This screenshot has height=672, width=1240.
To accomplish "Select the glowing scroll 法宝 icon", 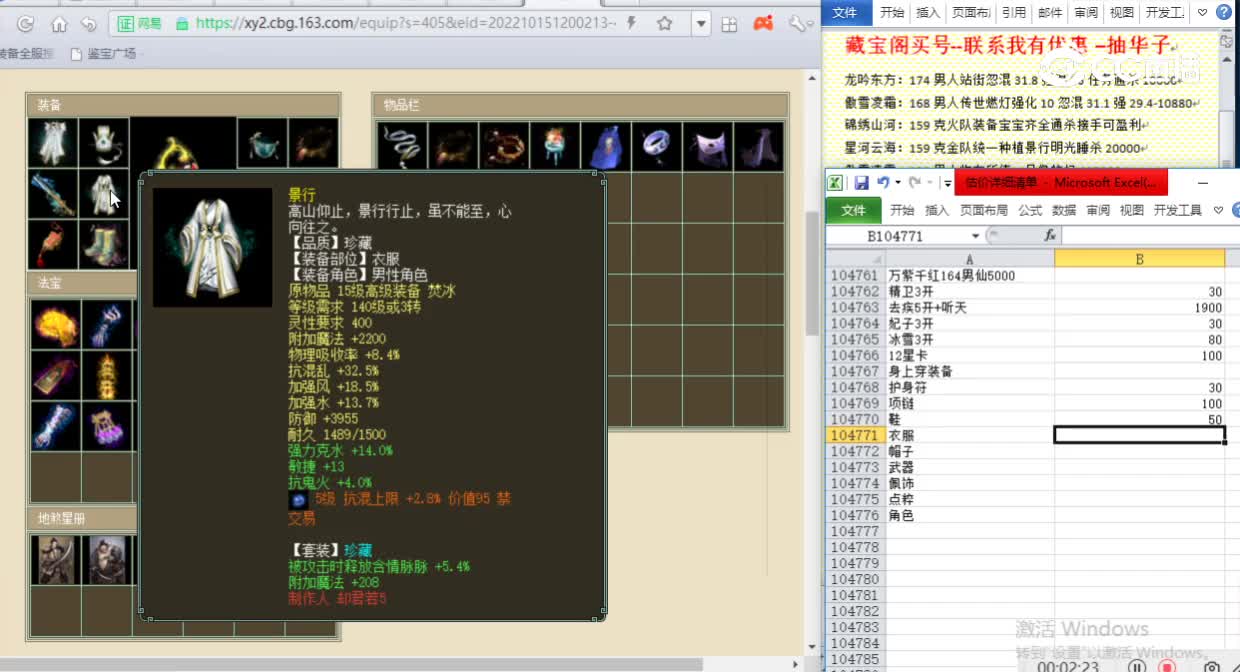I will [x=106, y=375].
